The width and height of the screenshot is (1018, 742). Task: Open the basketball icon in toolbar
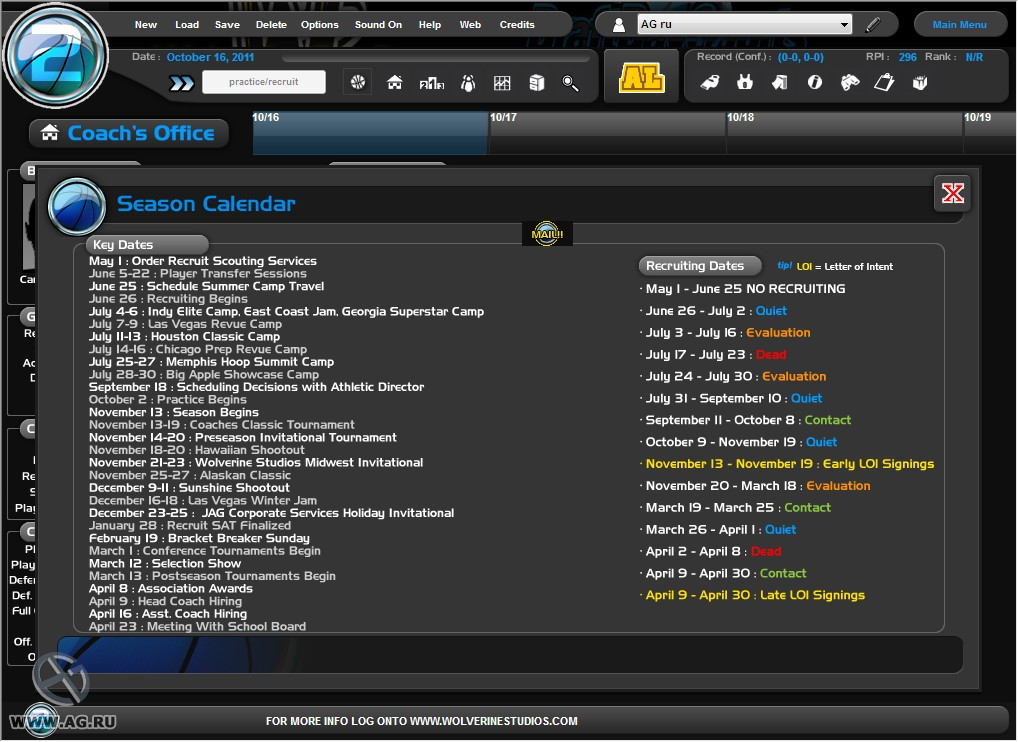358,82
